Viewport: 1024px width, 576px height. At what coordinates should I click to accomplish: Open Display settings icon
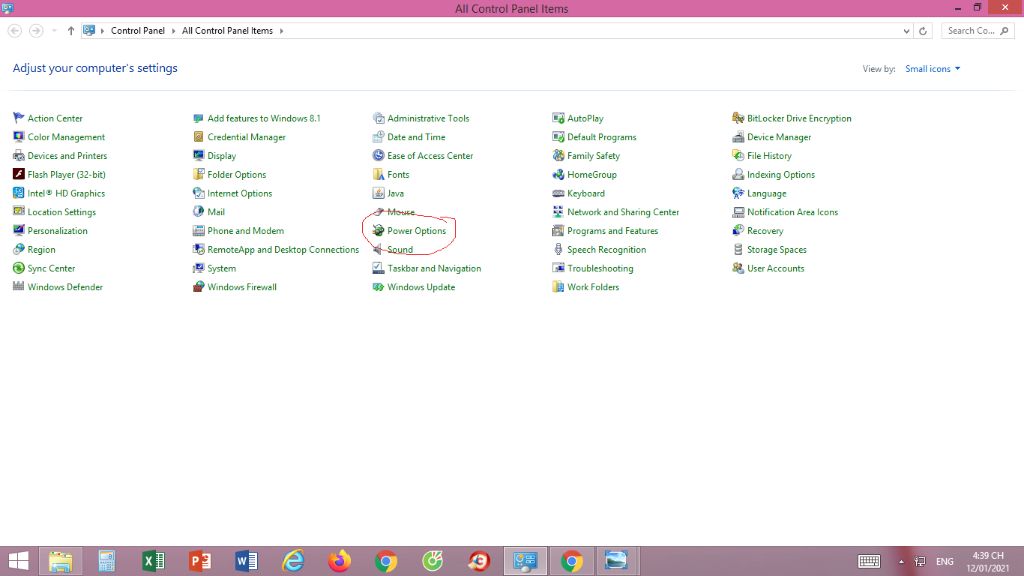coord(199,155)
